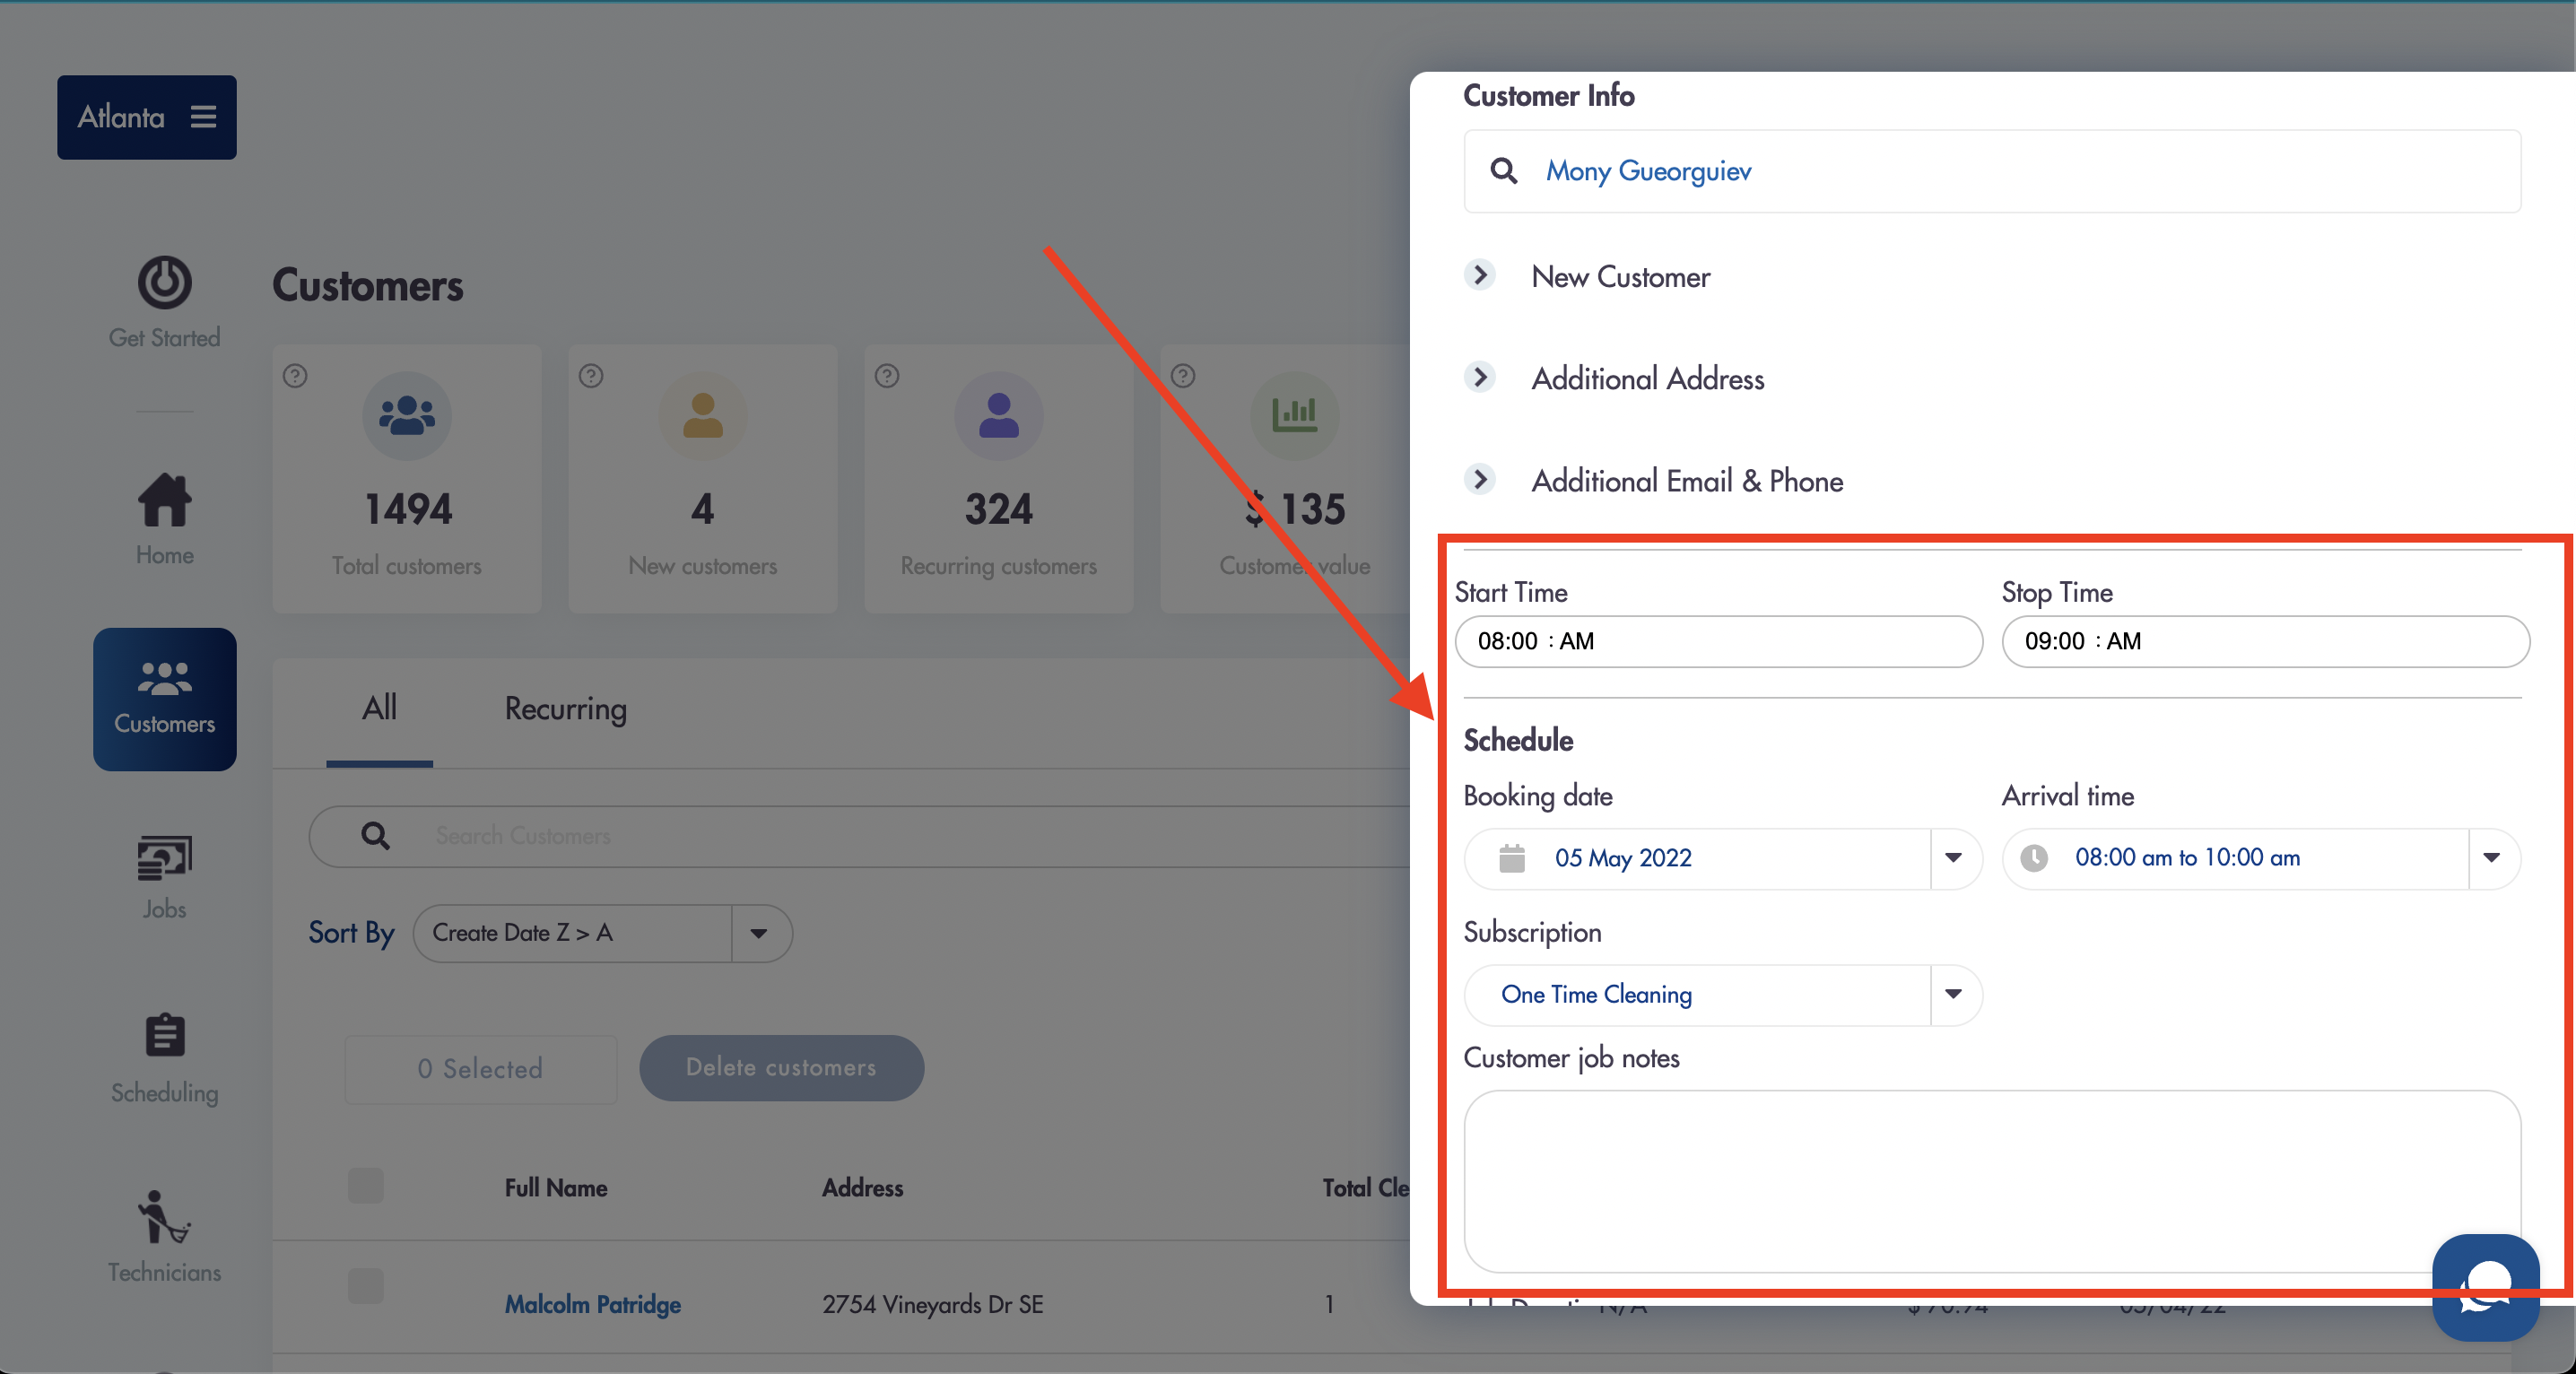Viewport: 2576px width, 1374px height.
Task: Go to the Home sidebar icon
Action: click(x=165, y=499)
